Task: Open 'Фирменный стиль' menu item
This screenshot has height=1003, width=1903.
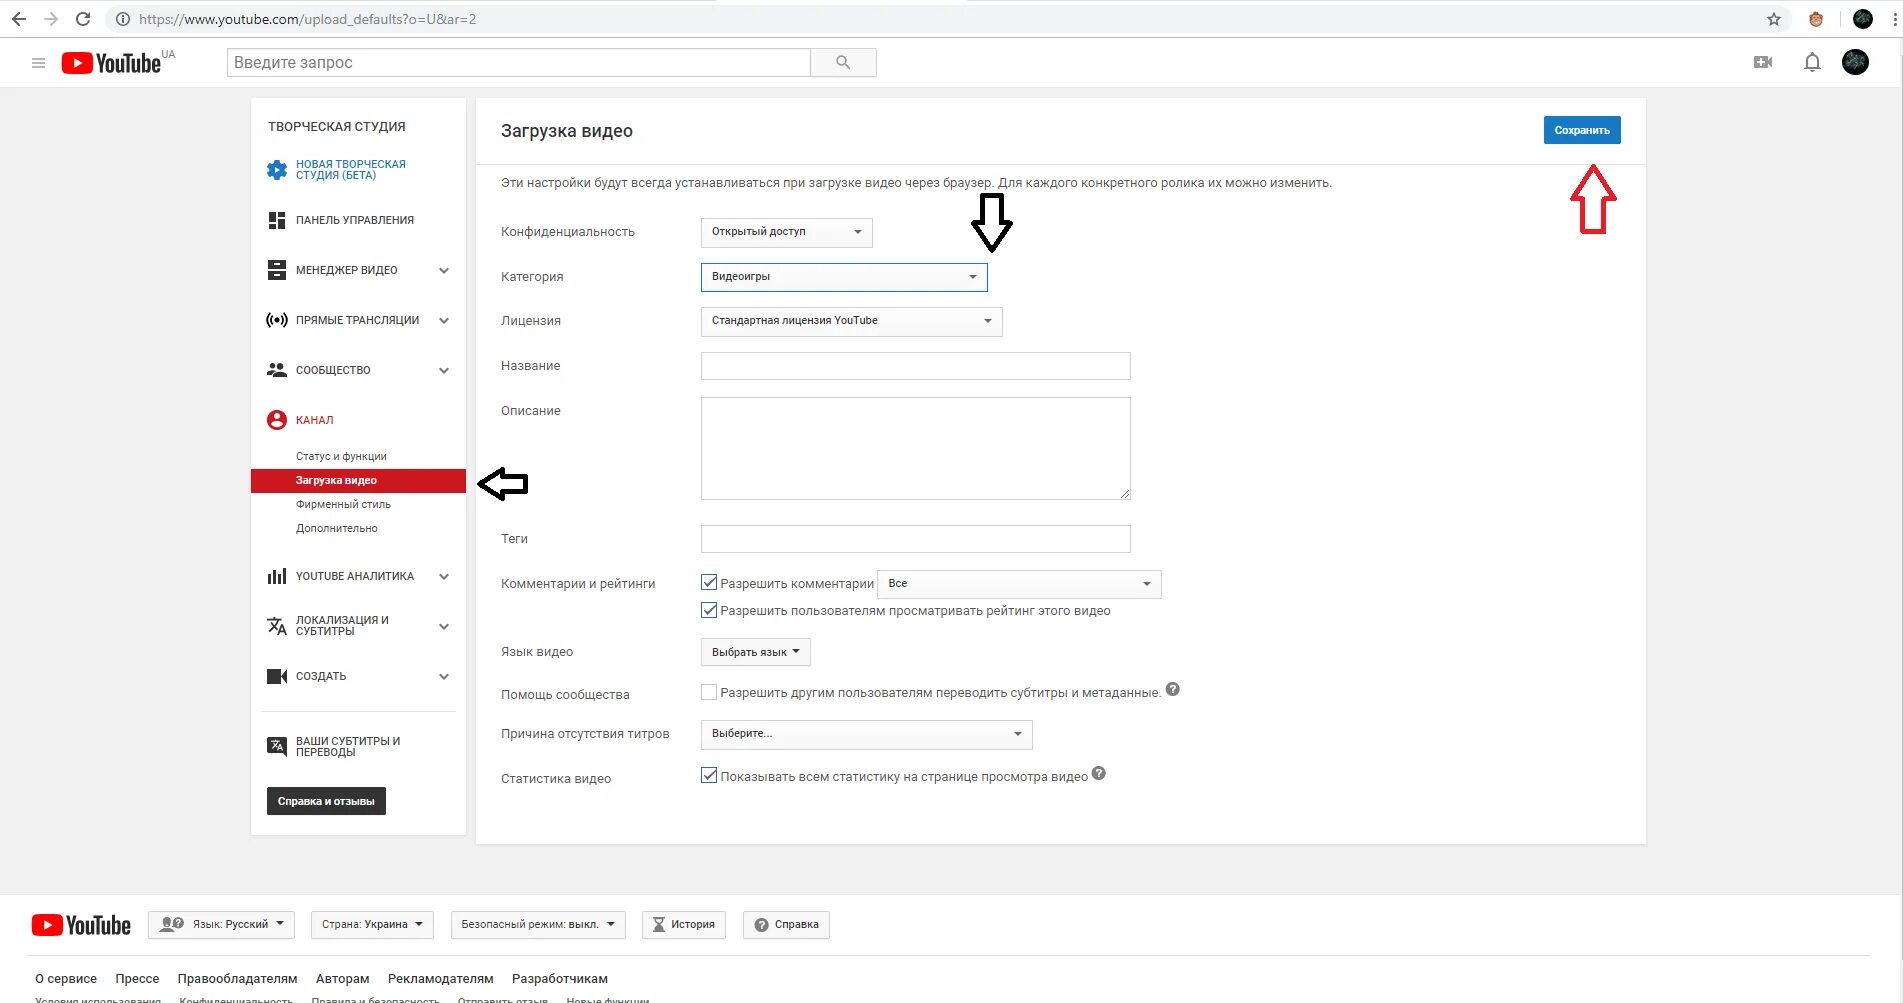Action: (x=343, y=504)
